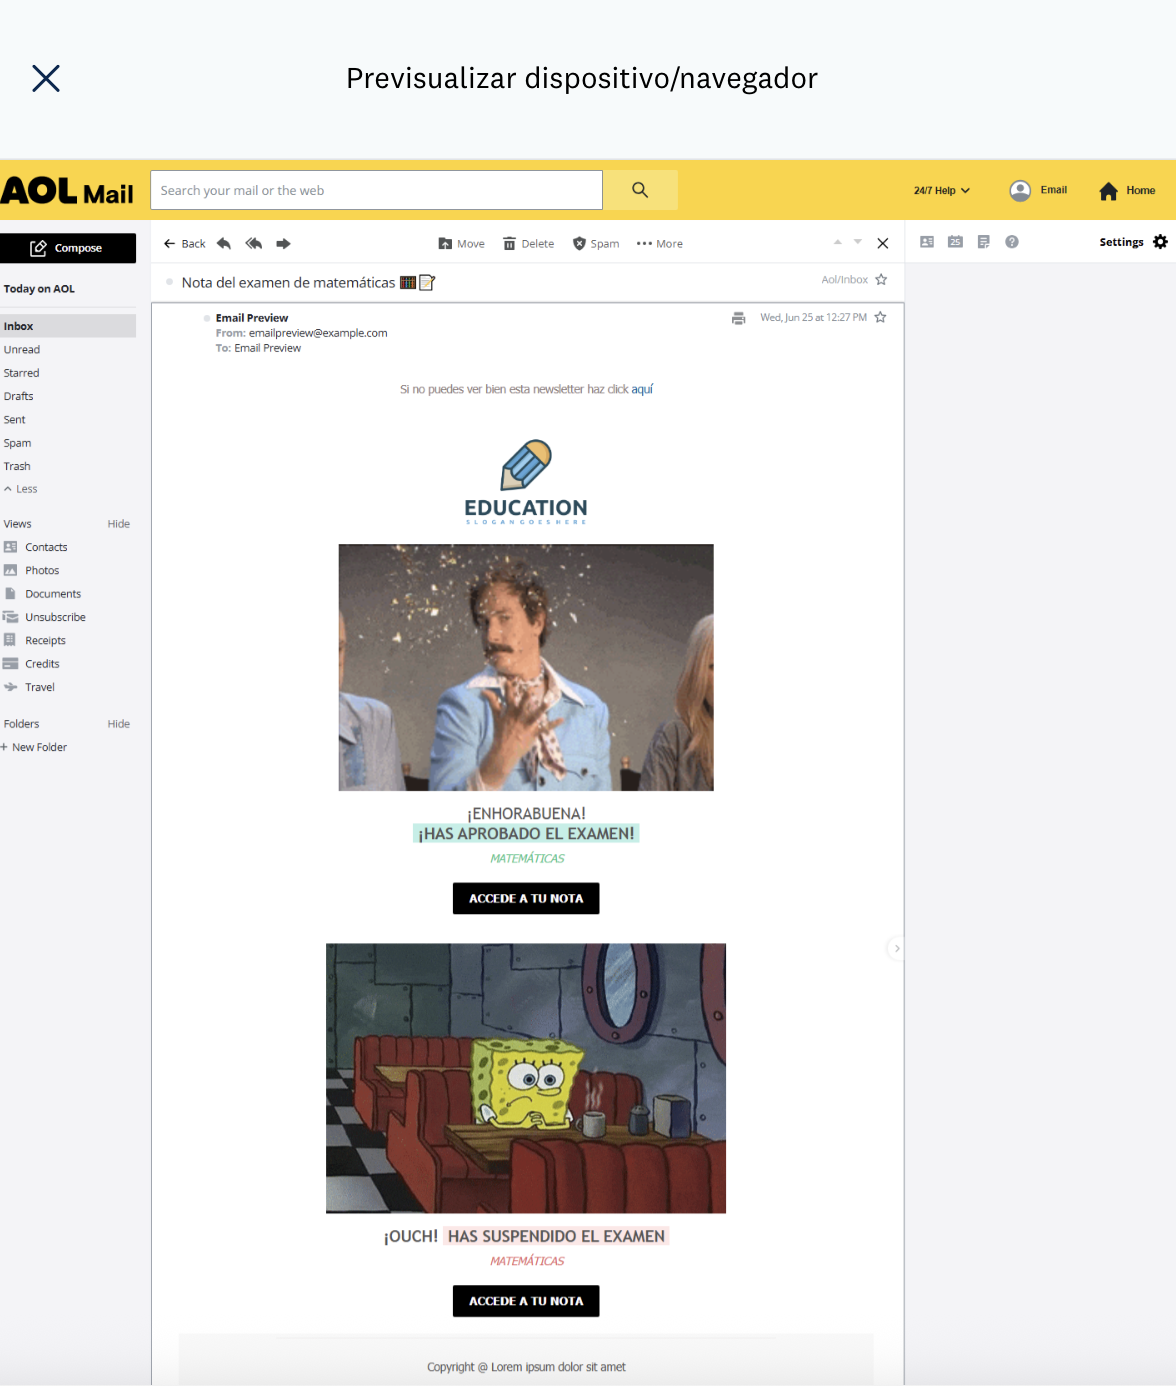Open the Drafts folder
Viewport: 1176px width, 1386px height.
tap(19, 396)
